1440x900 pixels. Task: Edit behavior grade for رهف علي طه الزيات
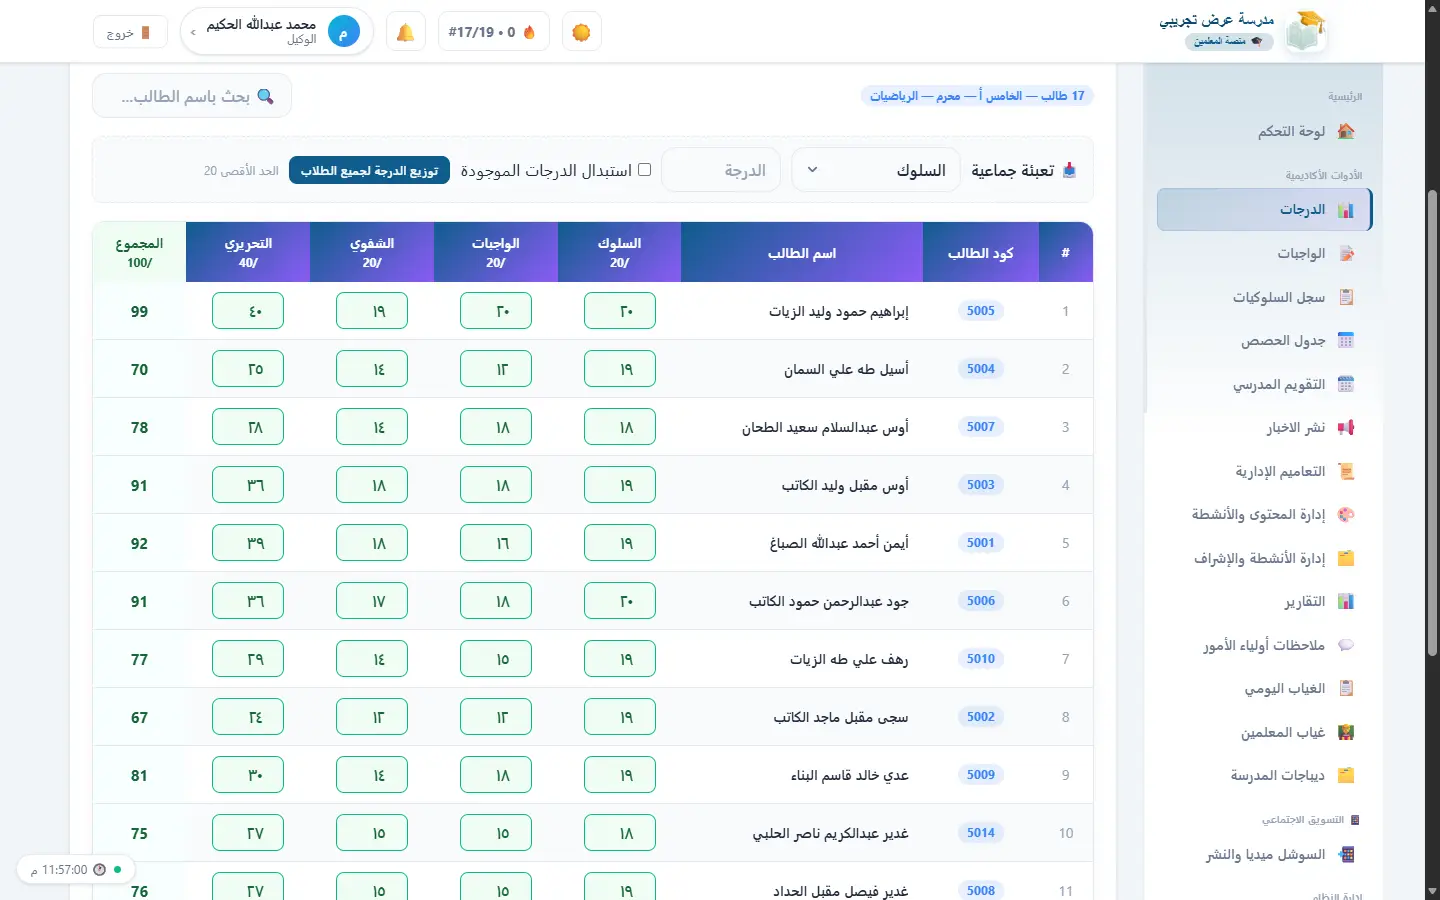[620, 659]
